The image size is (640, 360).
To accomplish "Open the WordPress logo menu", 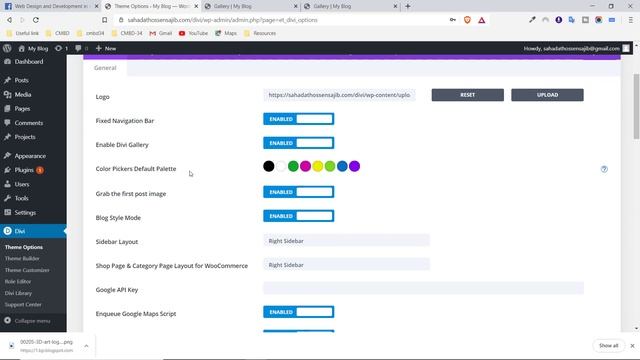I will (x=7, y=48).
